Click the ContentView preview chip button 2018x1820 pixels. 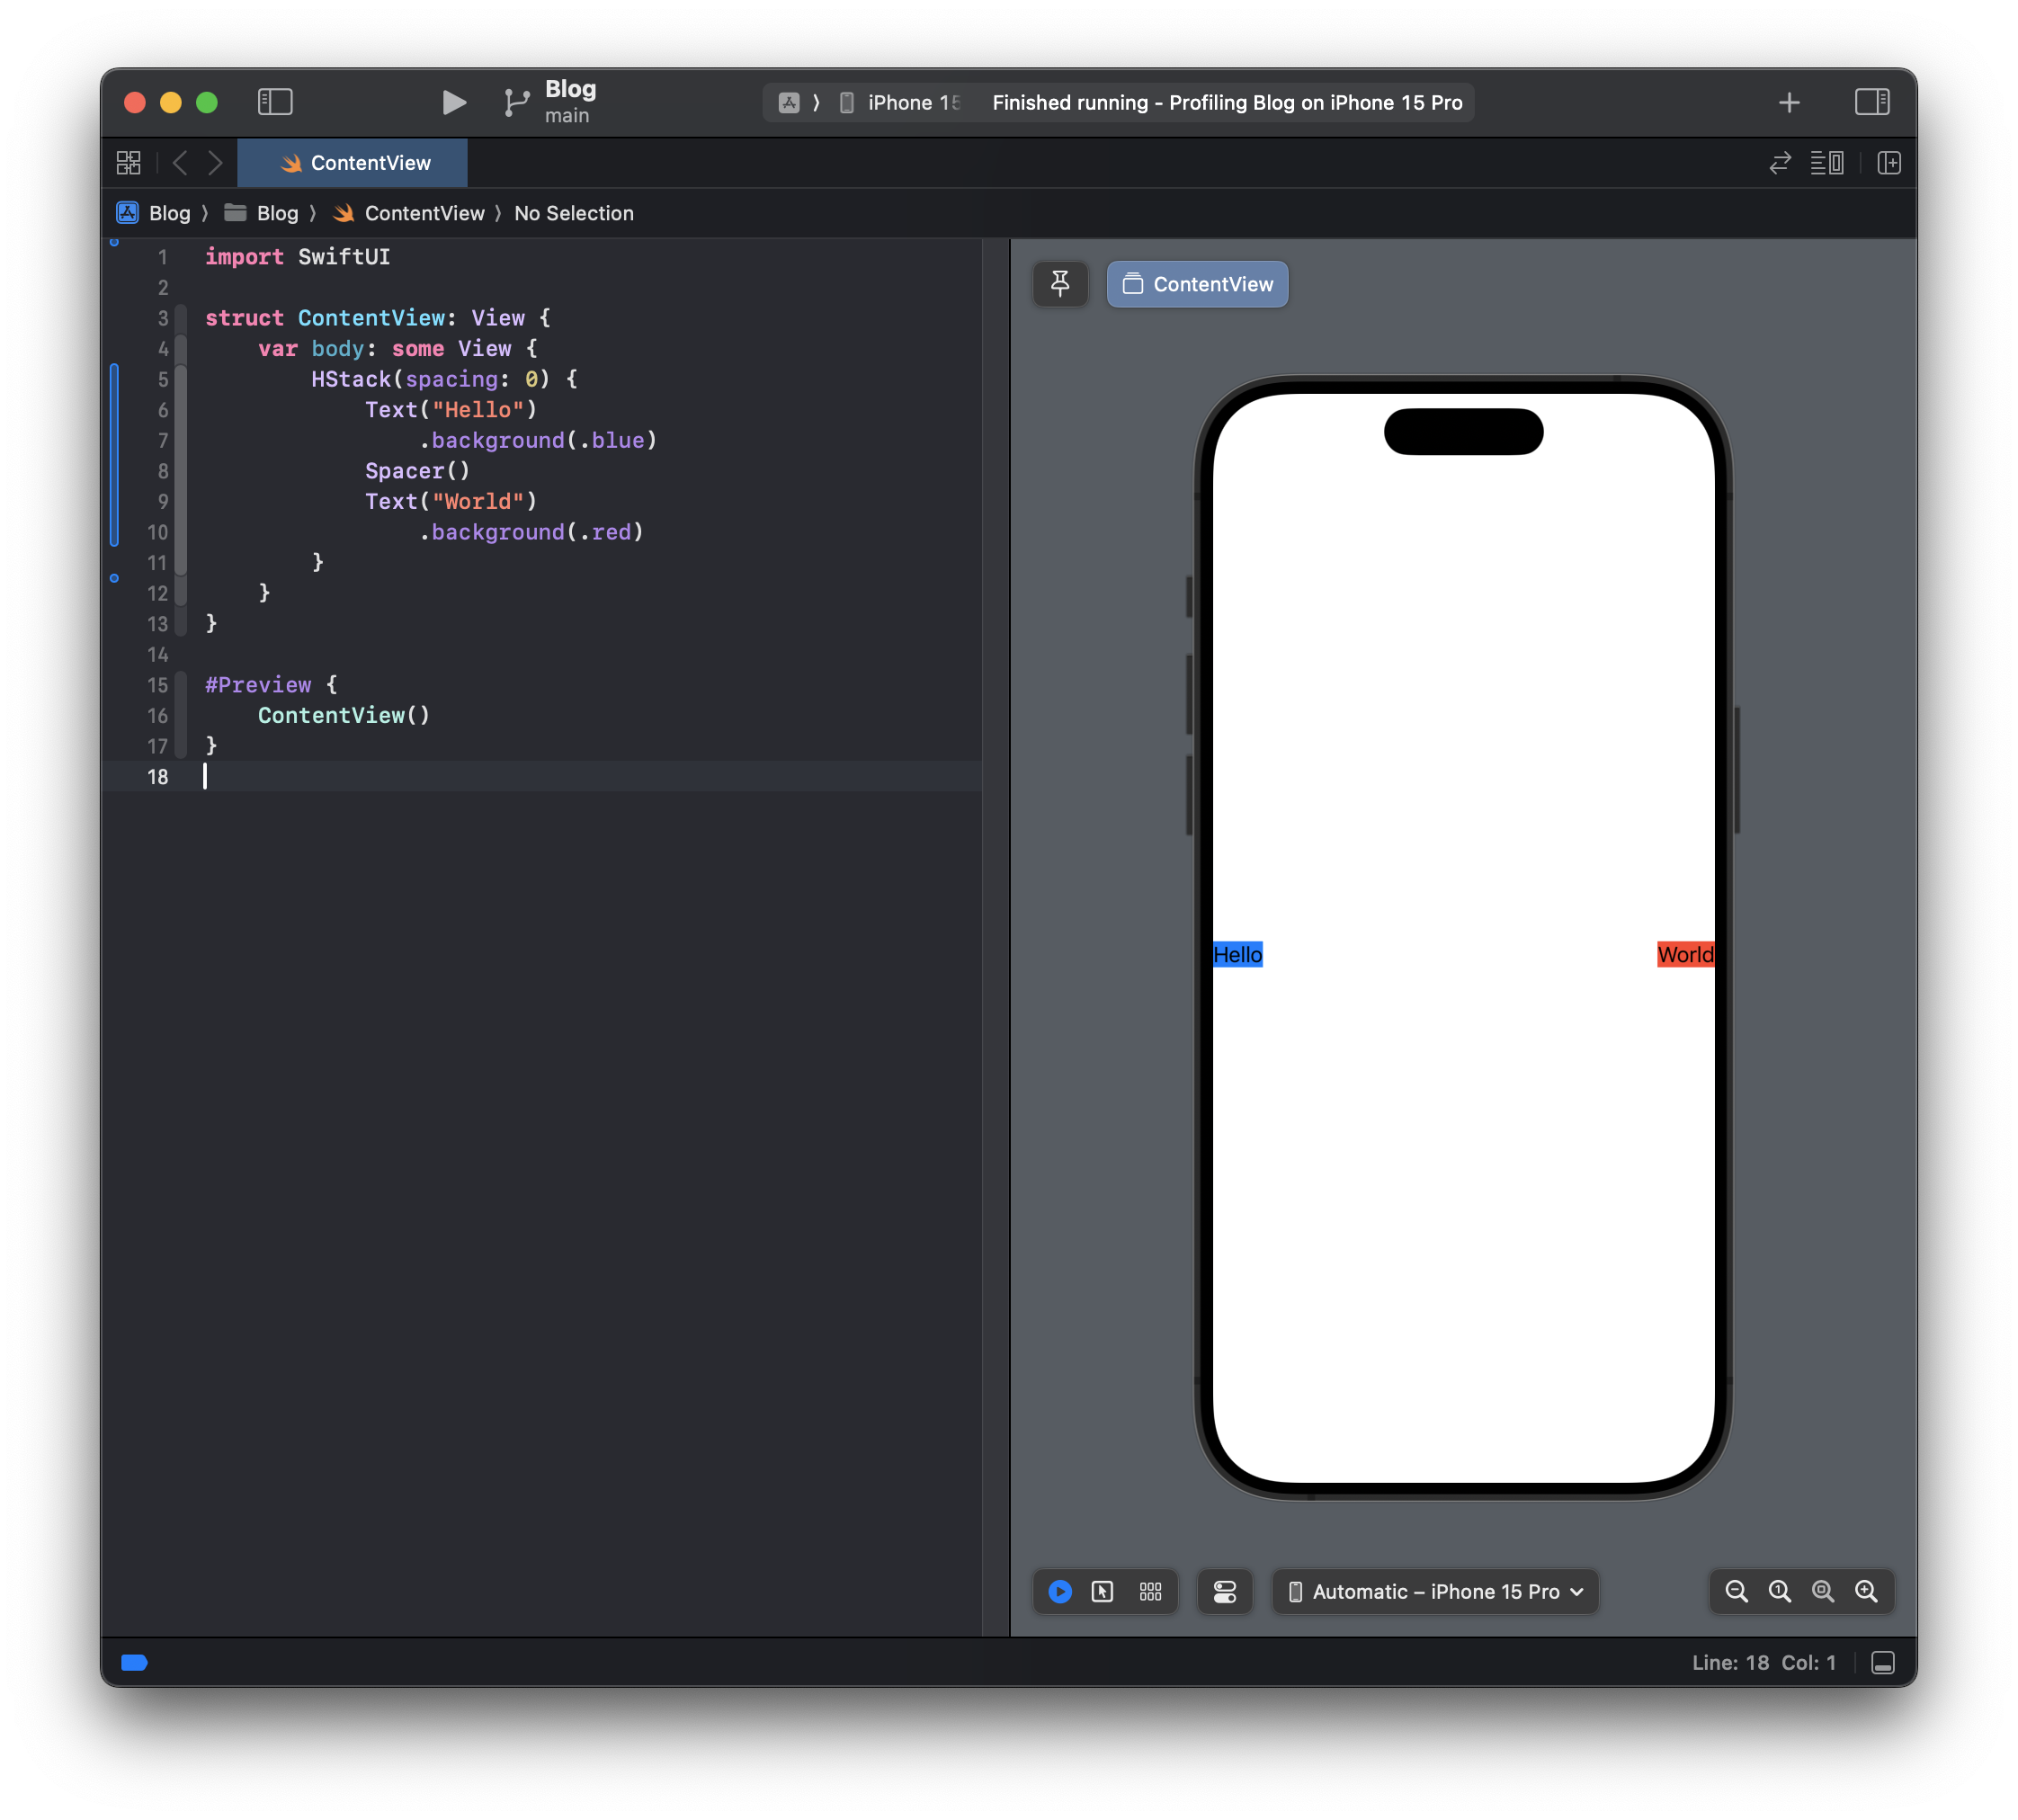coord(1197,284)
